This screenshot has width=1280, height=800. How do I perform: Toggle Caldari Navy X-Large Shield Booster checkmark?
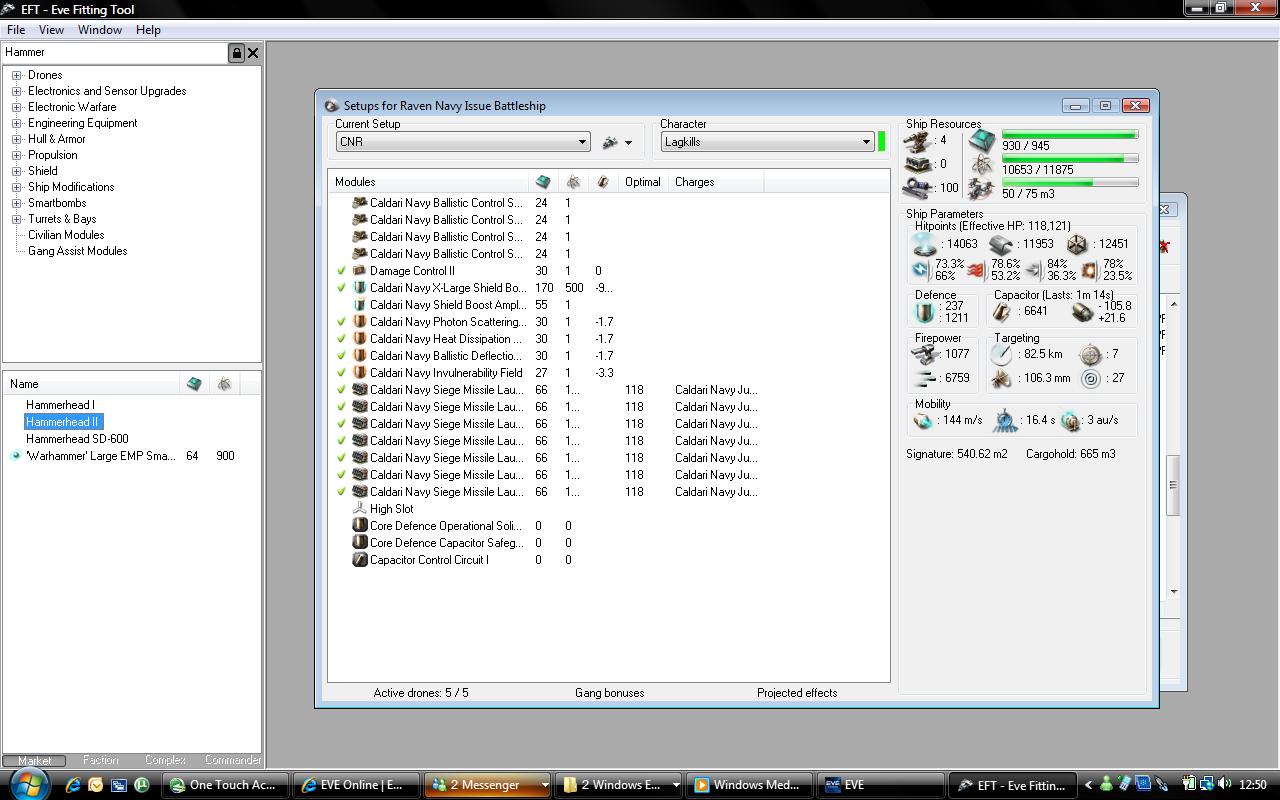(x=342, y=288)
